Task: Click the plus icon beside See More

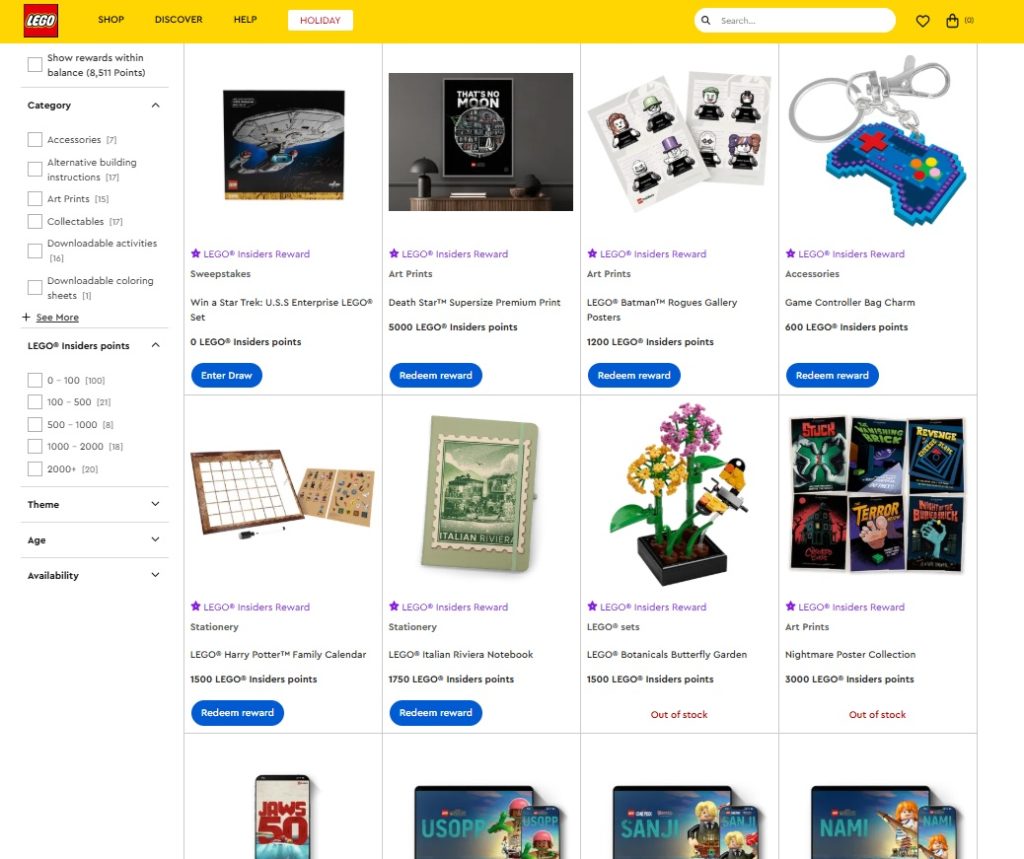Action: pyautogui.click(x=26, y=317)
